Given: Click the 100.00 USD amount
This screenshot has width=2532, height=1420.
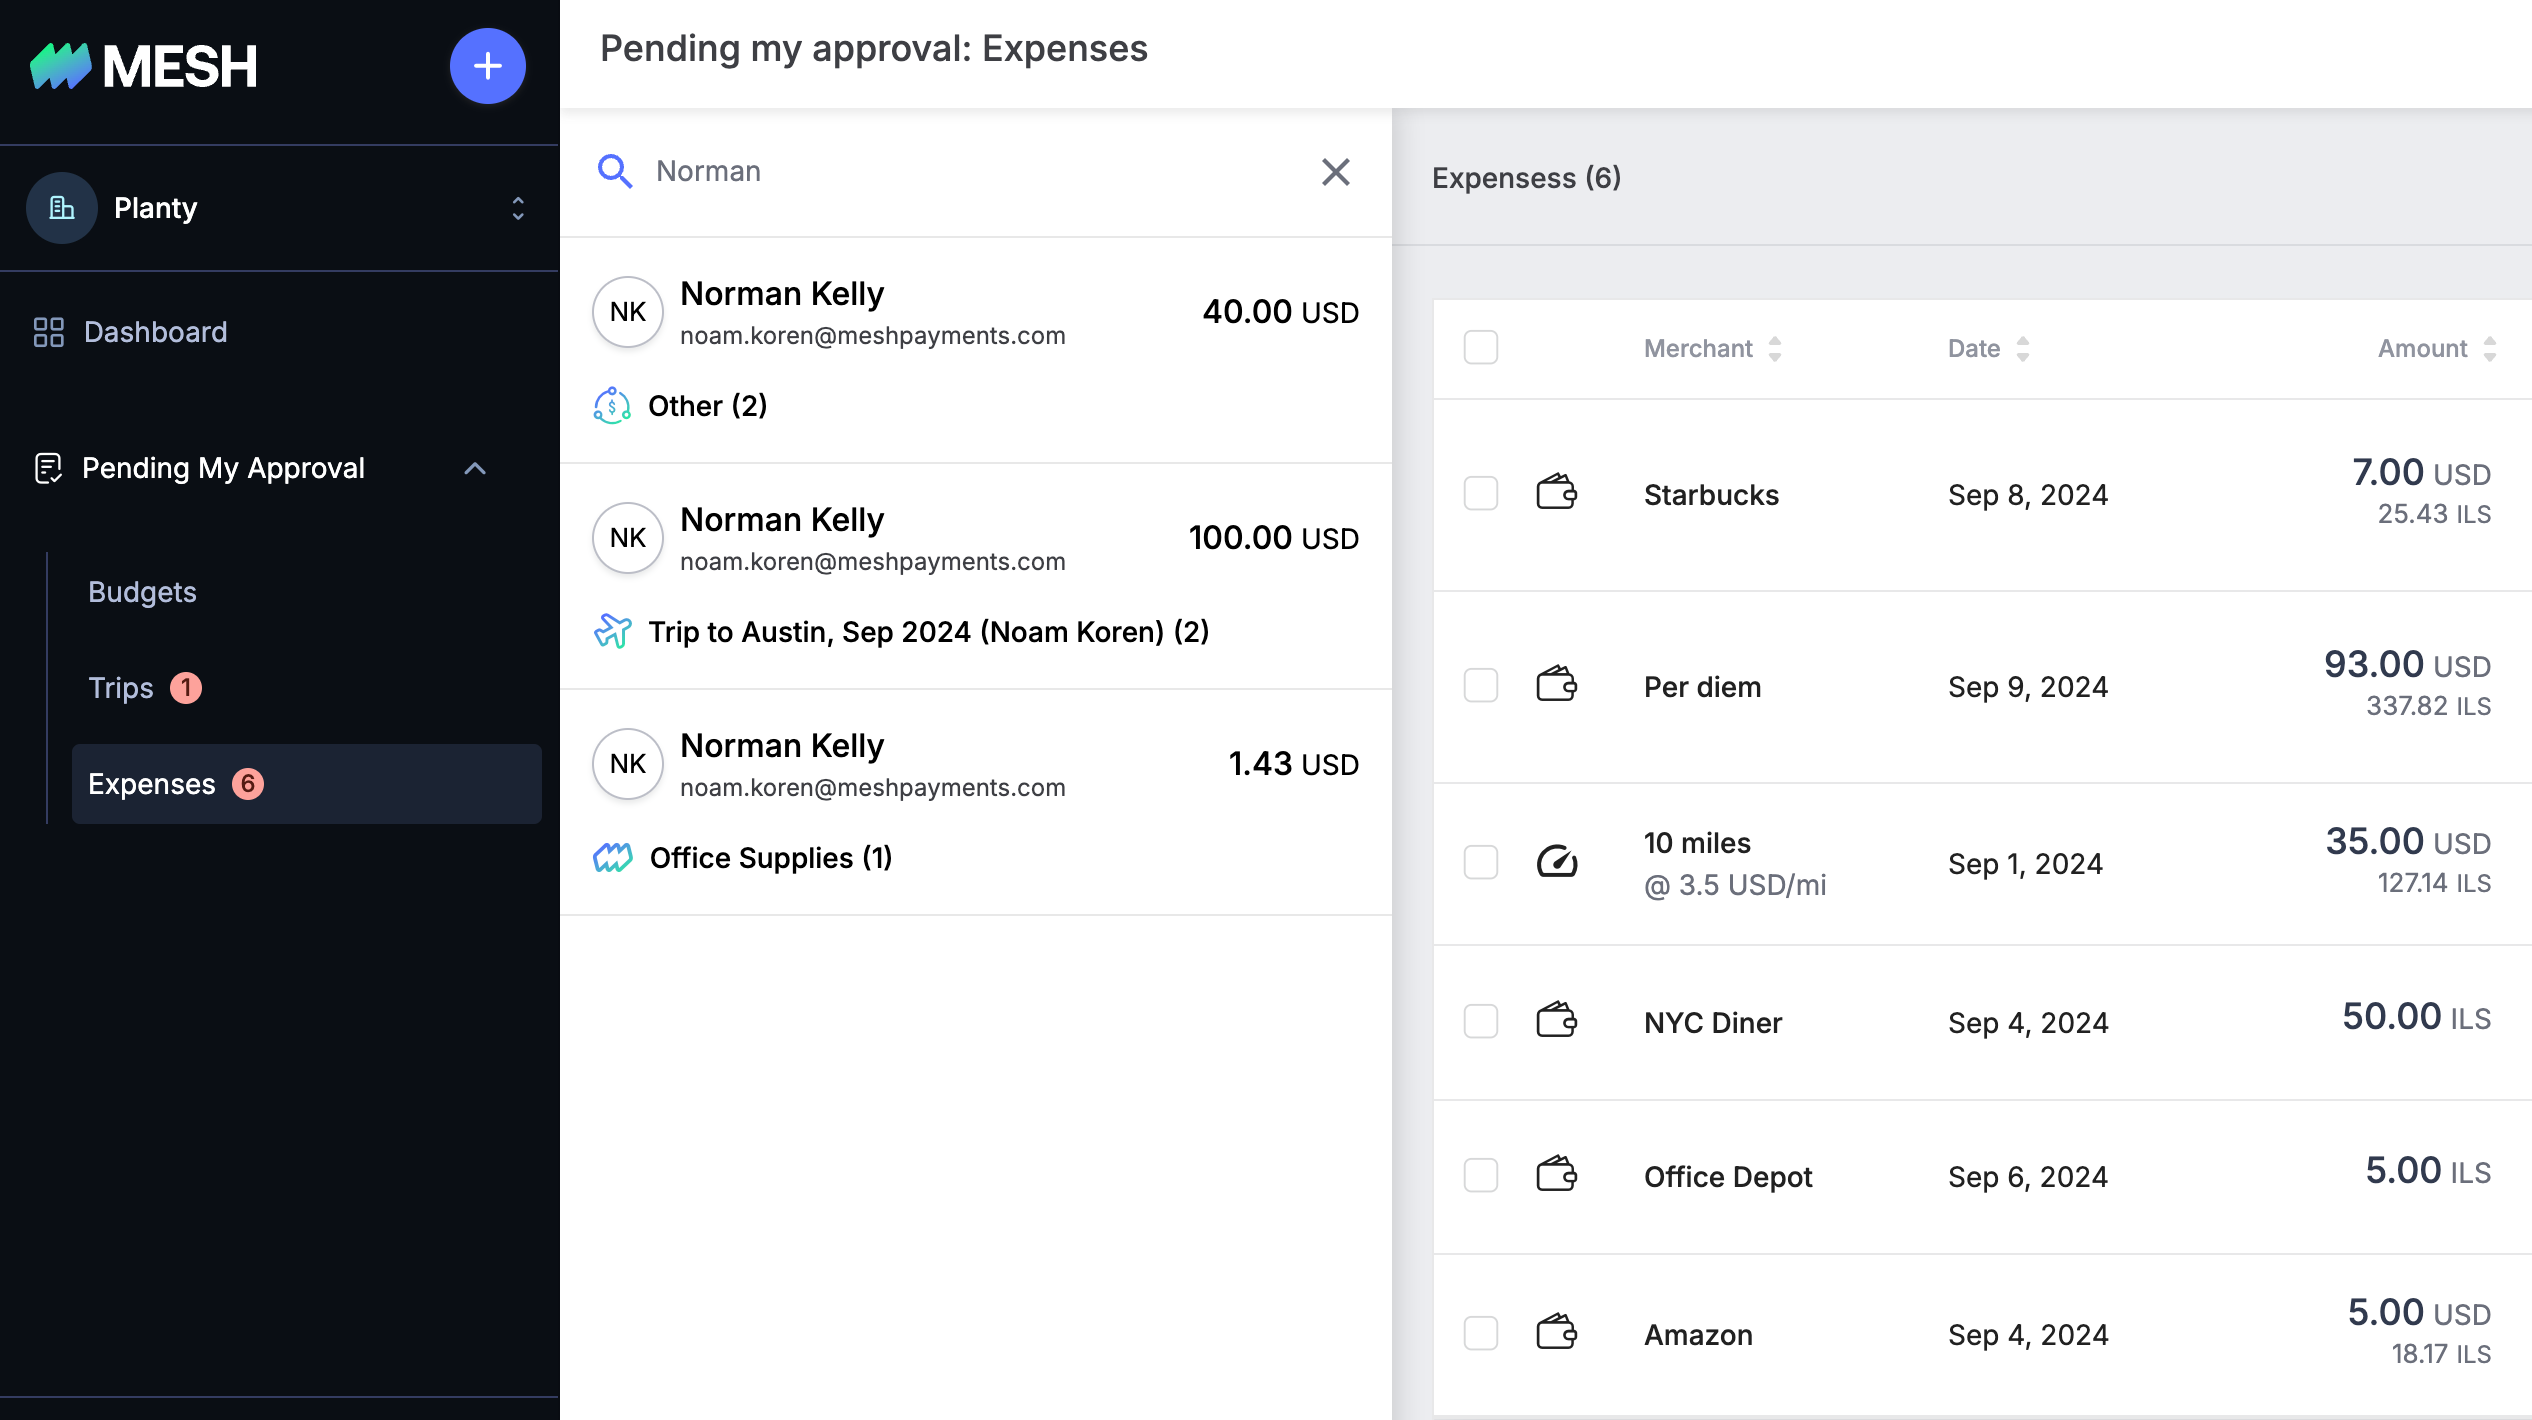Looking at the screenshot, I should (1274, 538).
